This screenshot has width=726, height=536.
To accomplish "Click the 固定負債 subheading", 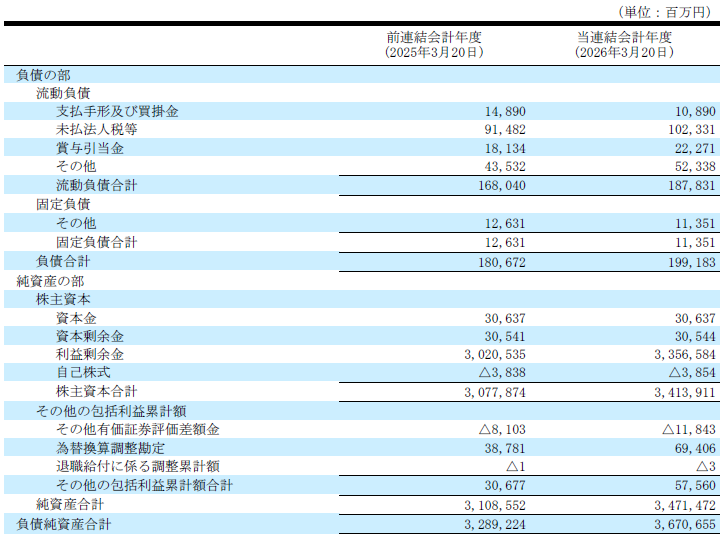I will point(63,204).
